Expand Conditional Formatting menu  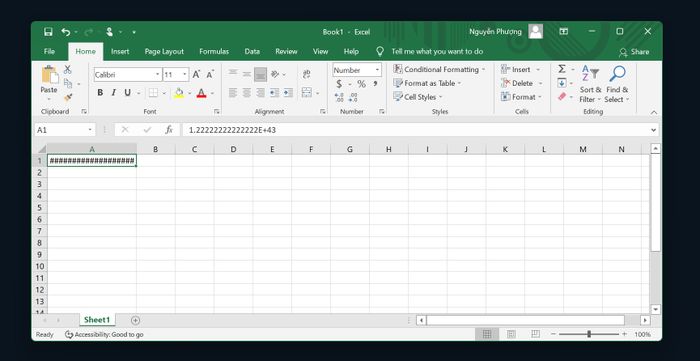[439, 70]
